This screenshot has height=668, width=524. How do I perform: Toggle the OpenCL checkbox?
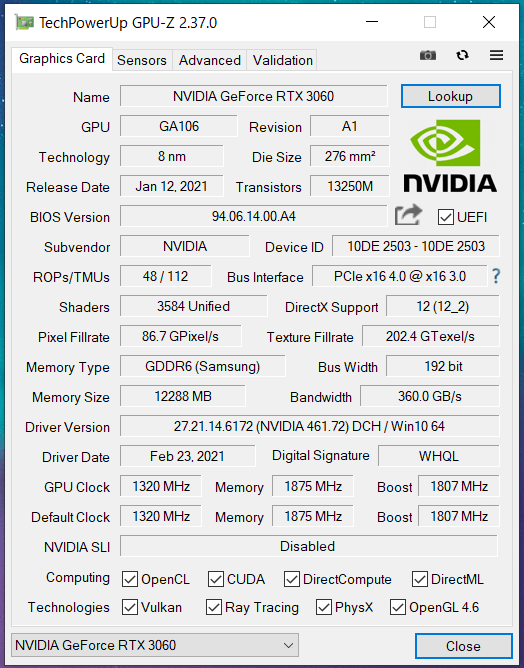click(130, 579)
